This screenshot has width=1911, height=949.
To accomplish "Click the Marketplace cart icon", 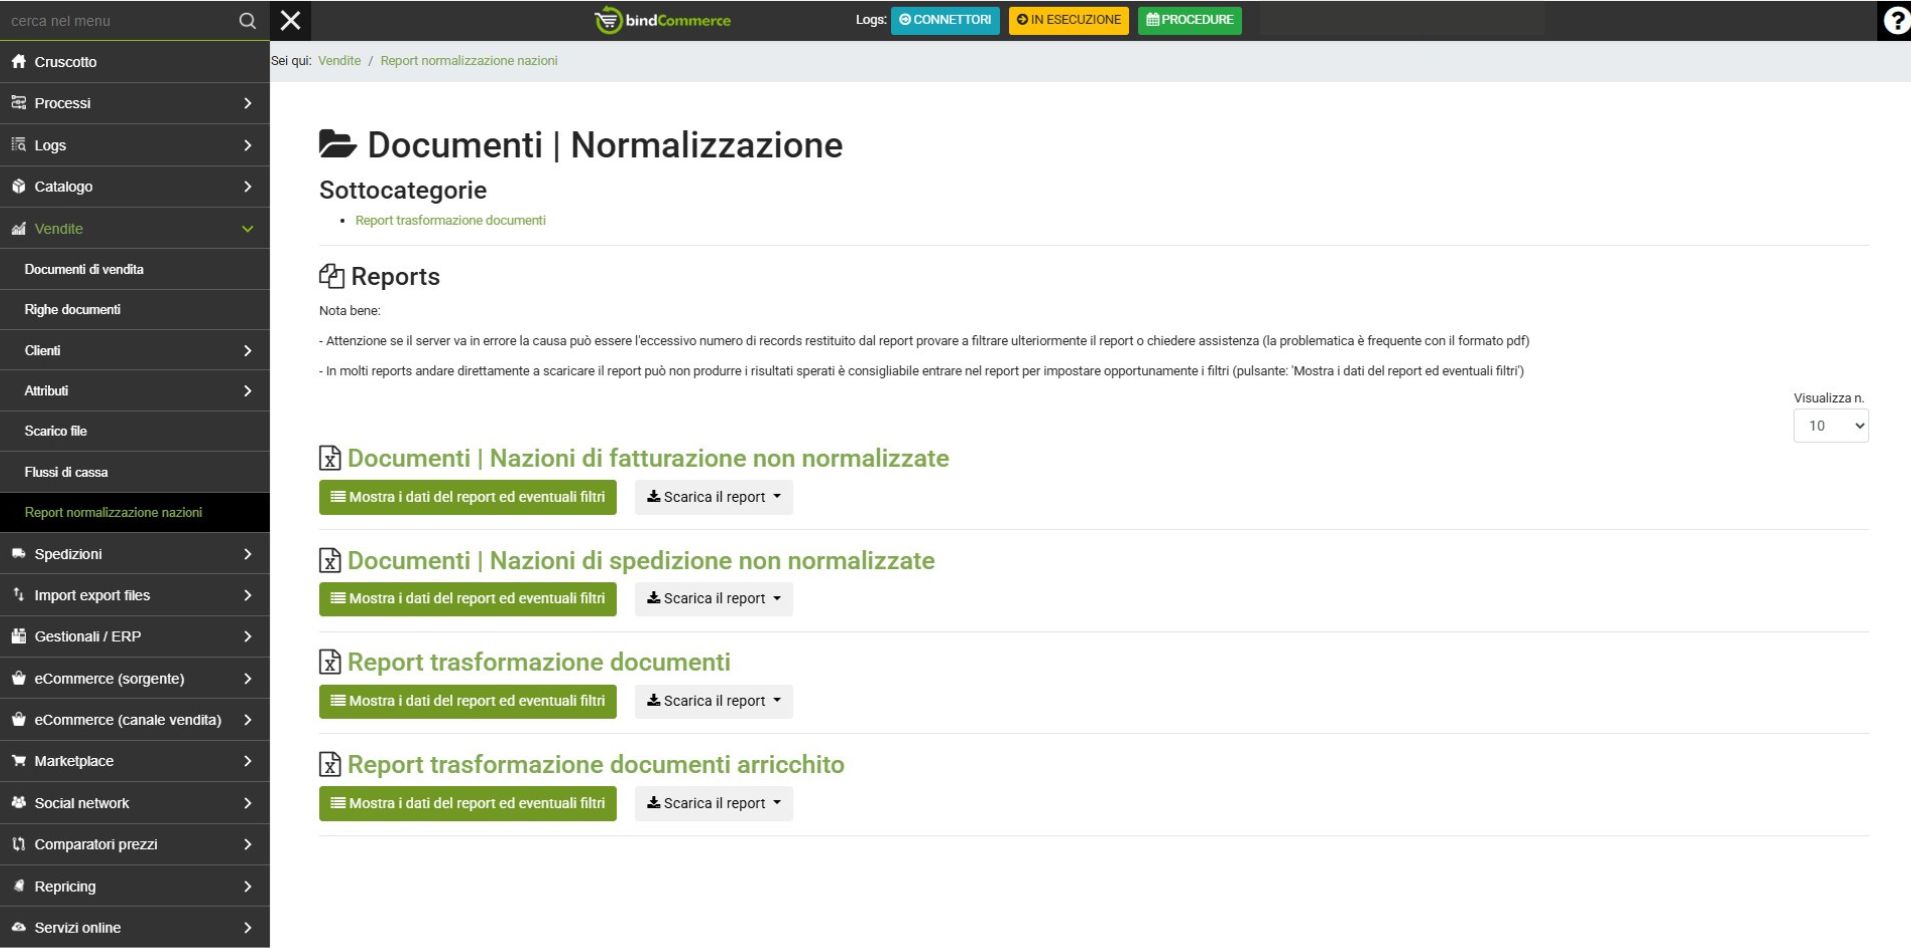I will pyautogui.click(x=19, y=761).
